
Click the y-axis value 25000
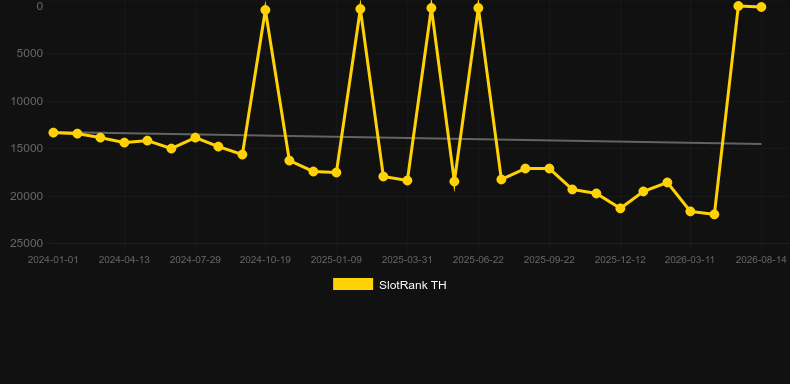click(27, 243)
